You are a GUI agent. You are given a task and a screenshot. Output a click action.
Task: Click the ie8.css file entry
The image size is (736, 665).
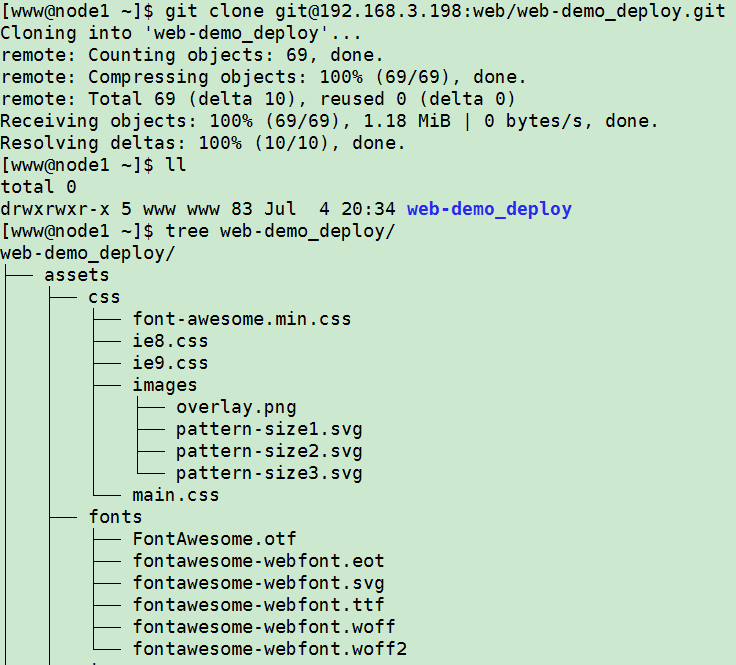coord(170,341)
